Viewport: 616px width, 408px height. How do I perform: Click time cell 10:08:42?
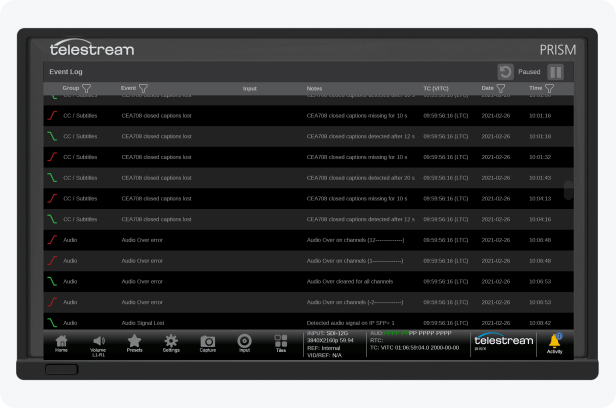[540, 323]
